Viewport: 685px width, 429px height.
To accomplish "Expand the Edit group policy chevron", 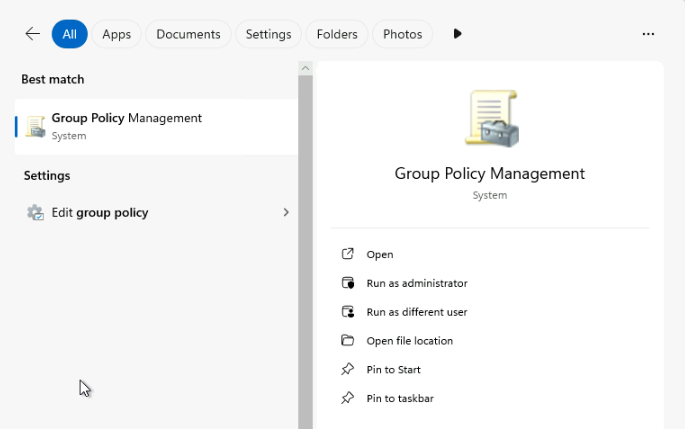I will click(x=286, y=212).
